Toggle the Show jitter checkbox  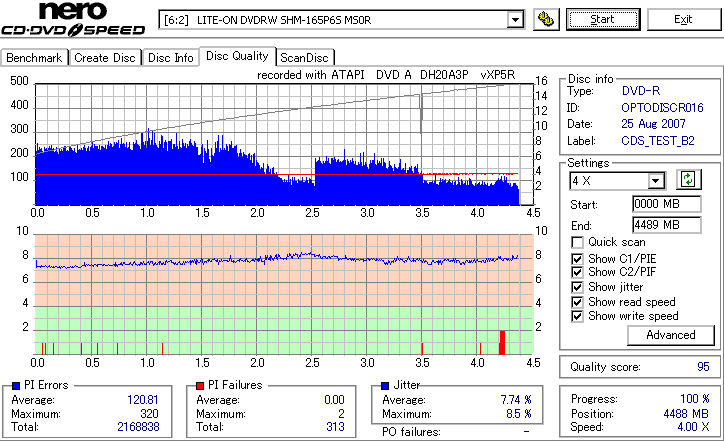tap(577, 287)
